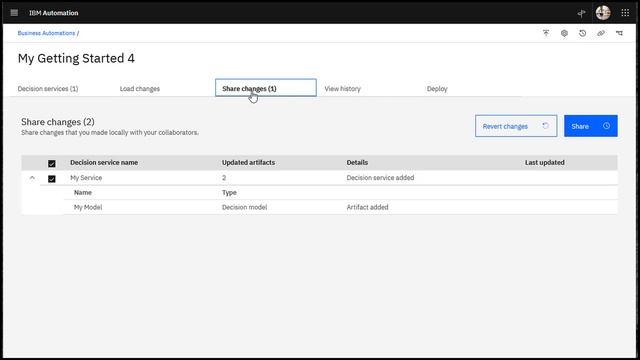
Task: Open the Load changes tab
Action: [x=140, y=89]
